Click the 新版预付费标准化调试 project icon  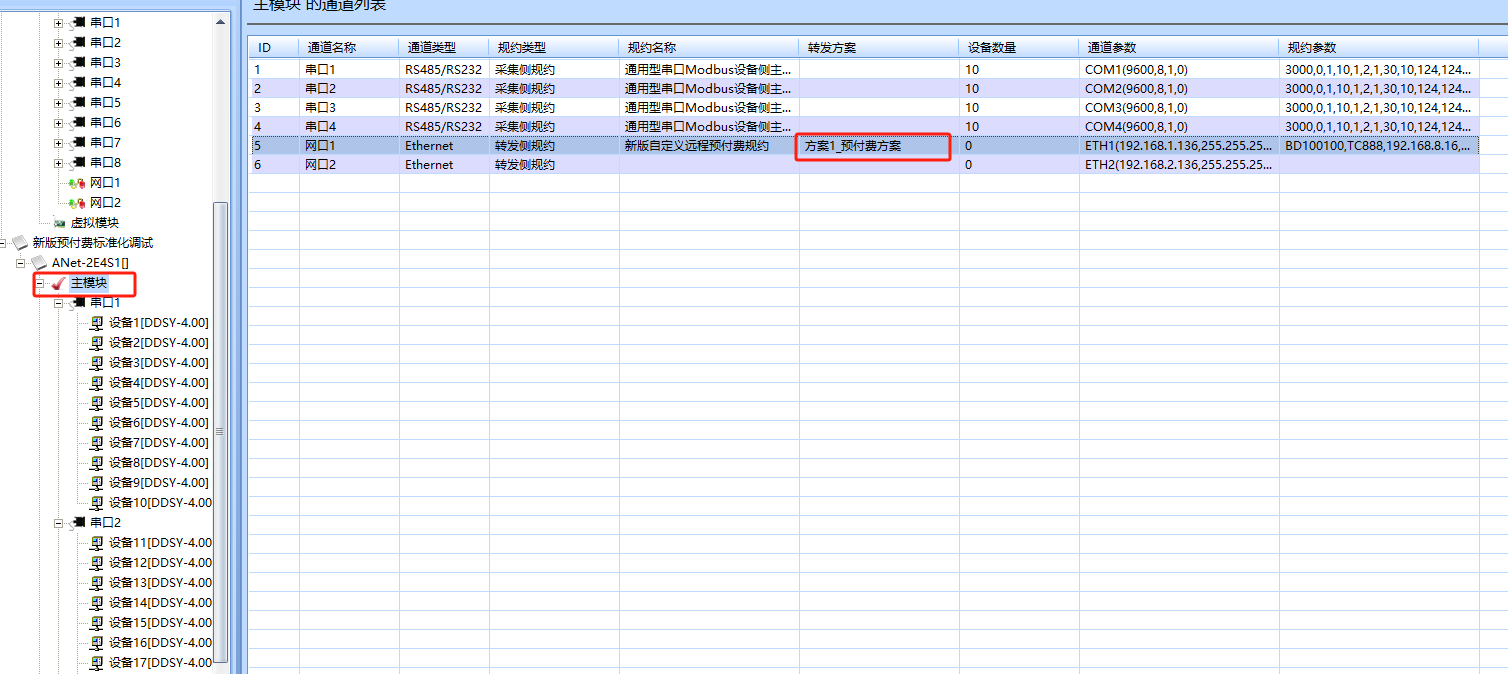coord(20,243)
